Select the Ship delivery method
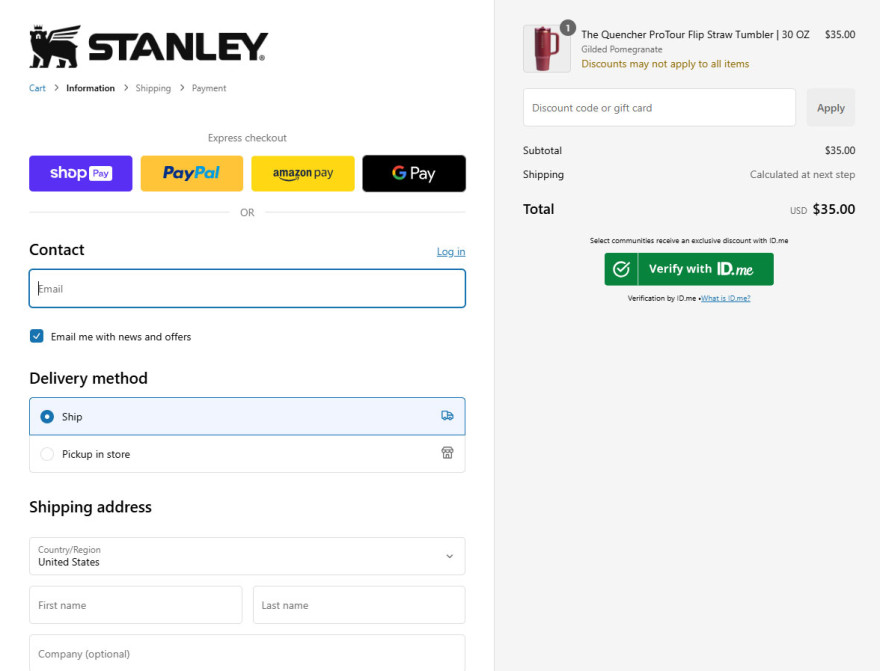The height and width of the screenshot is (671, 880). click(247, 416)
